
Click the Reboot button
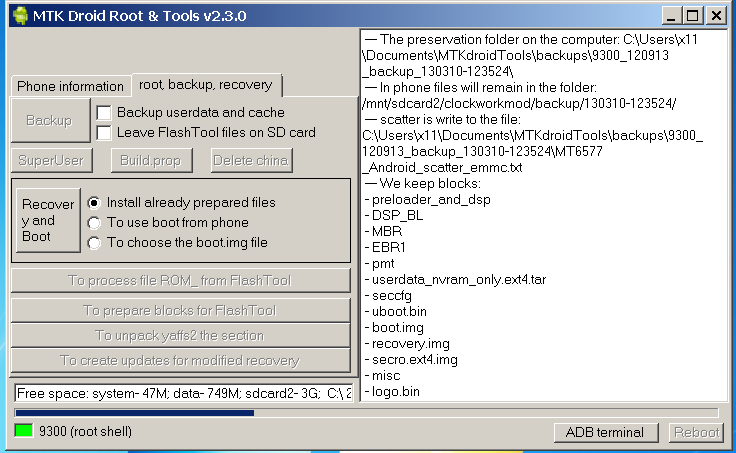[x=696, y=432]
